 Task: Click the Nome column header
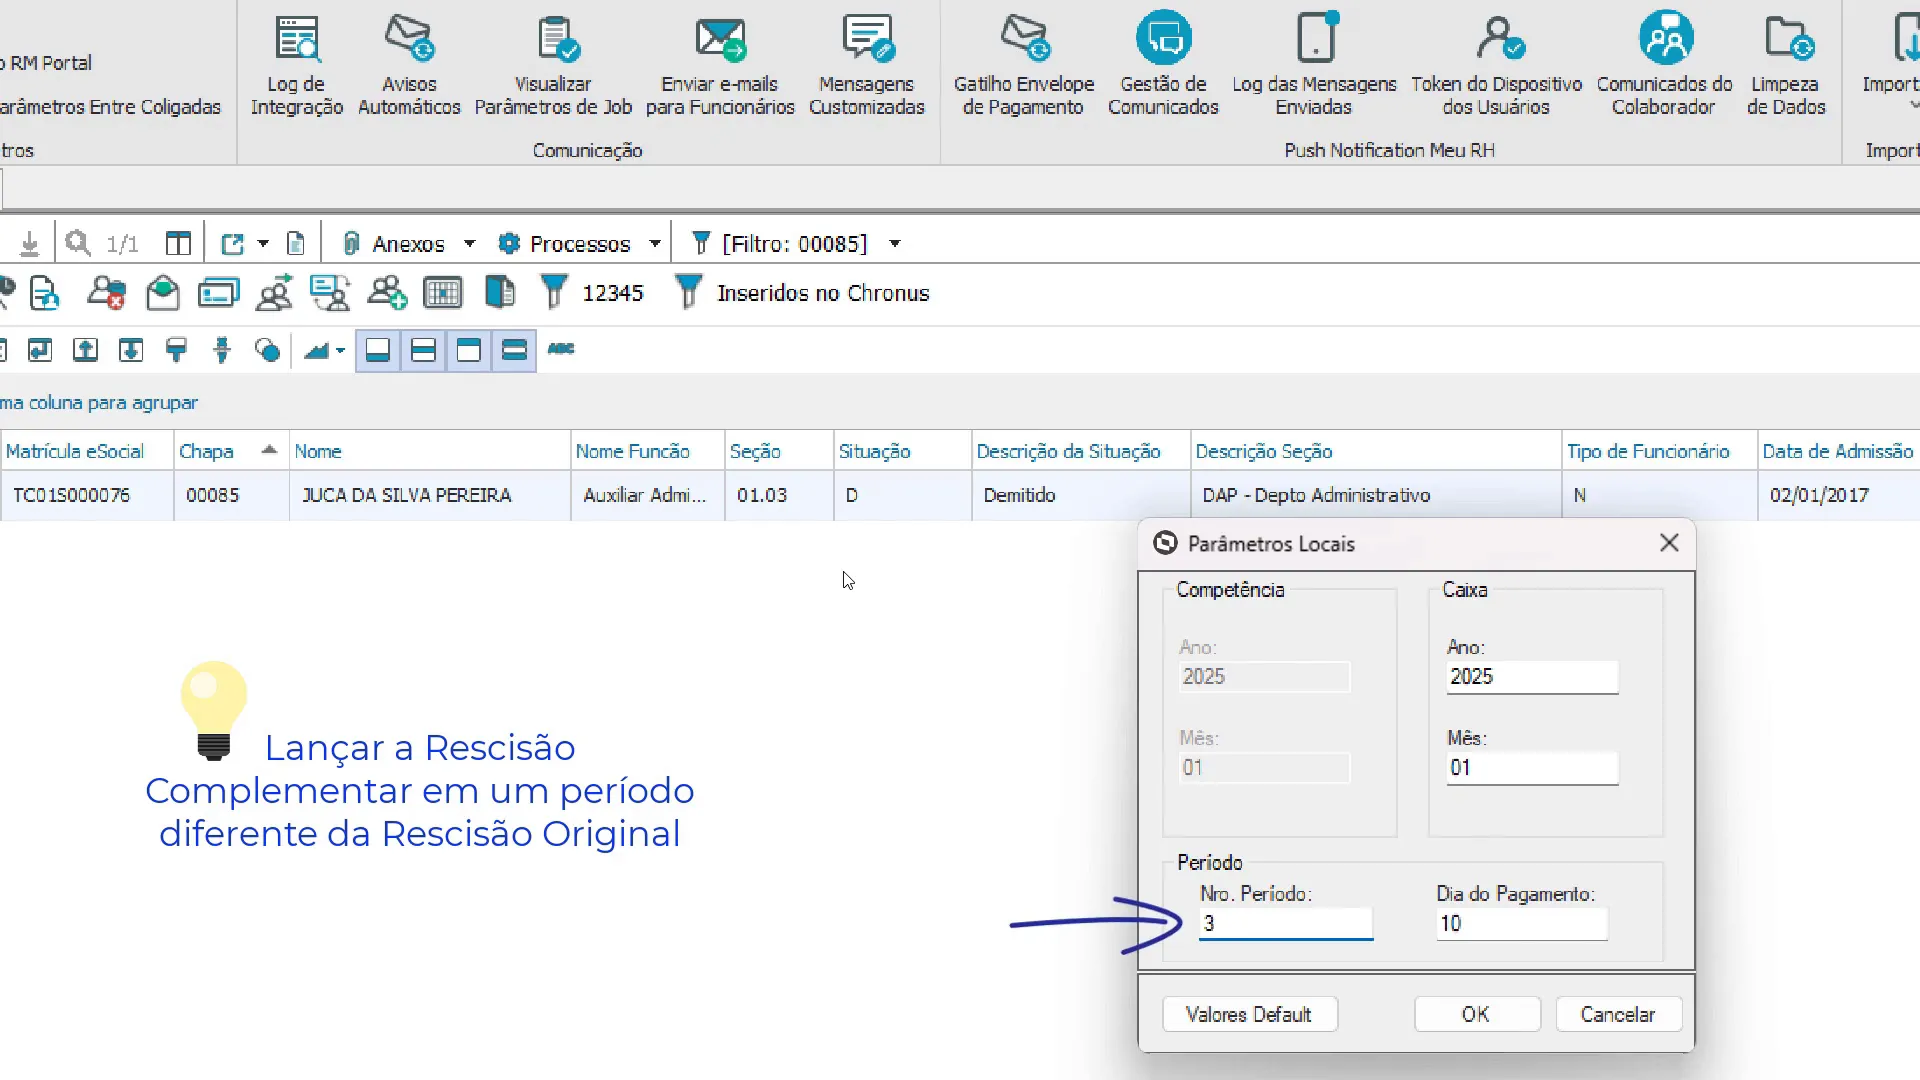point(318,451)
